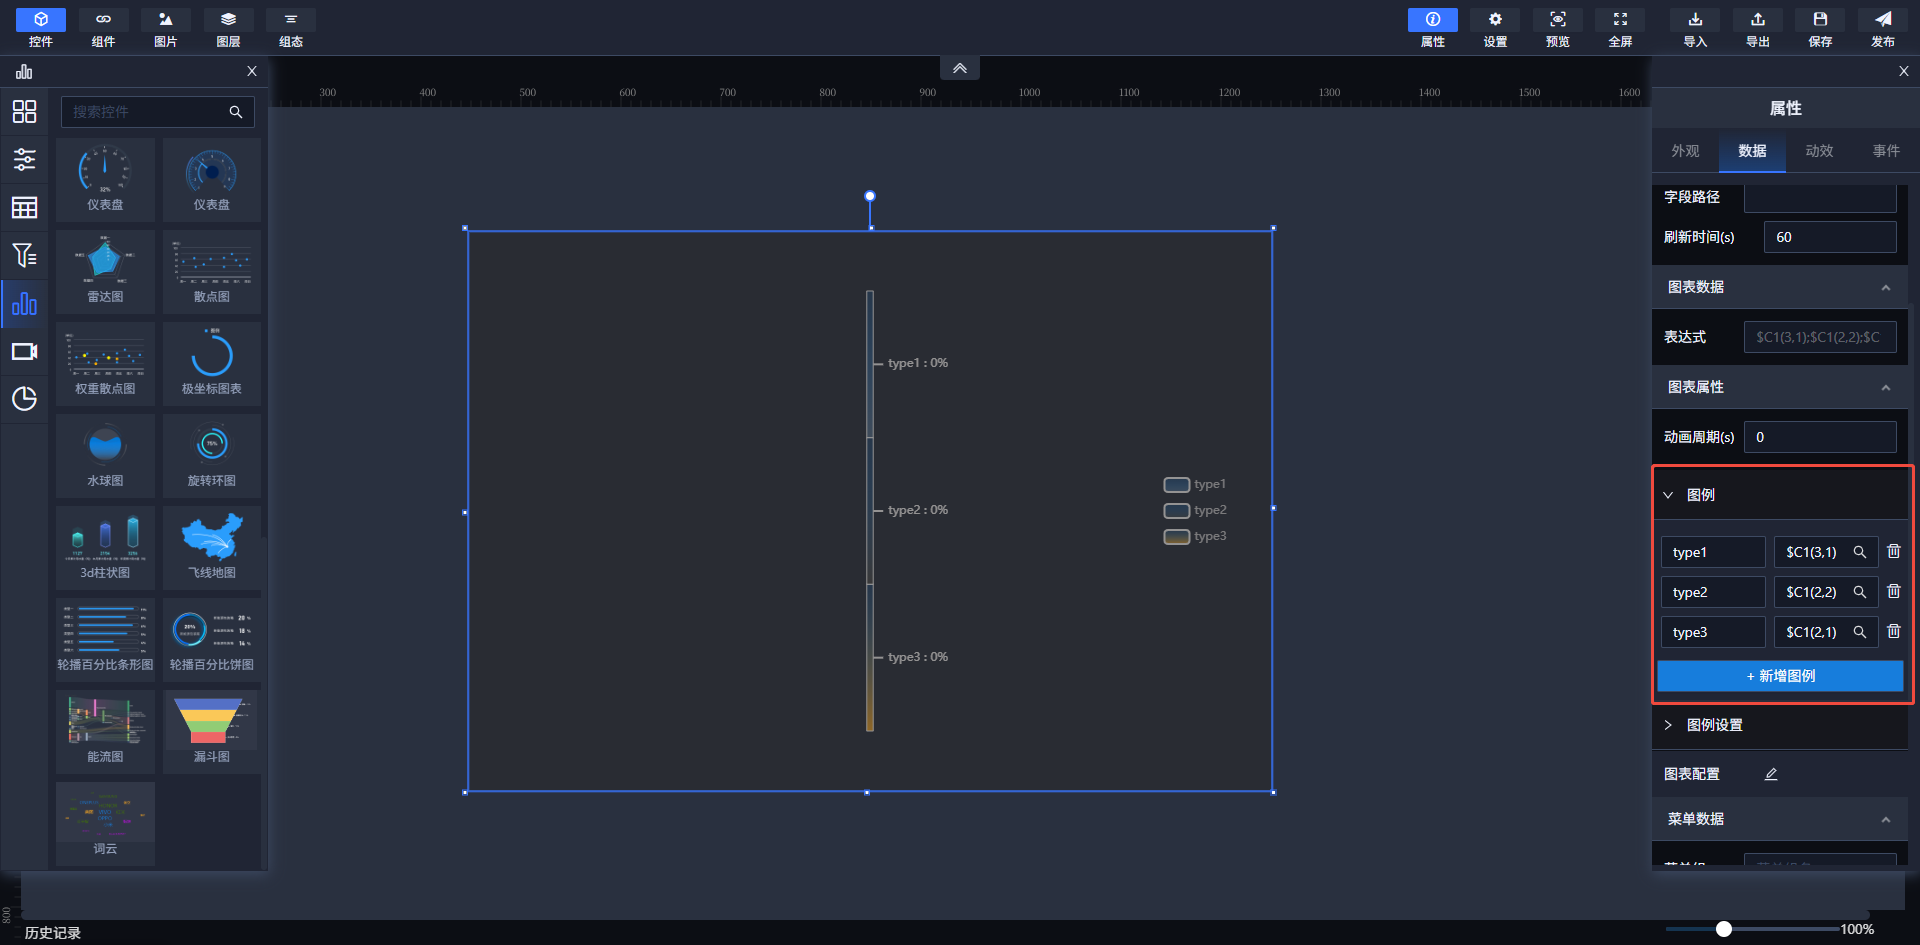Viewport: 1920px width, 945px height.
Task: Click the zoom slider handle at the bottom right
Action: pyautogui.click(x=1723, y=929)
